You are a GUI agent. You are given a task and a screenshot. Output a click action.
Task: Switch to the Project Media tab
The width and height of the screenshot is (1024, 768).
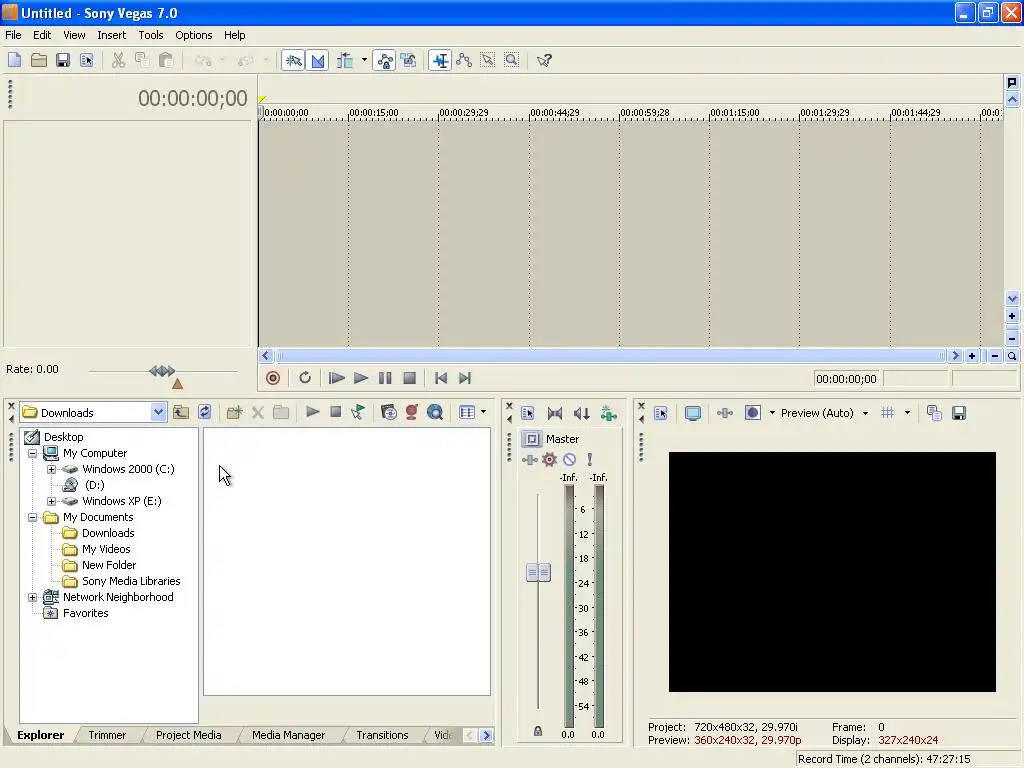[x=189, y=735]
